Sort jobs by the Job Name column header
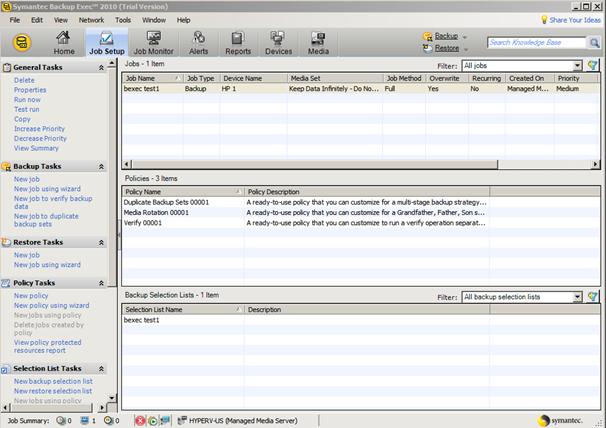The height and width of the screenshot is (428, 606). coord(153,78)
